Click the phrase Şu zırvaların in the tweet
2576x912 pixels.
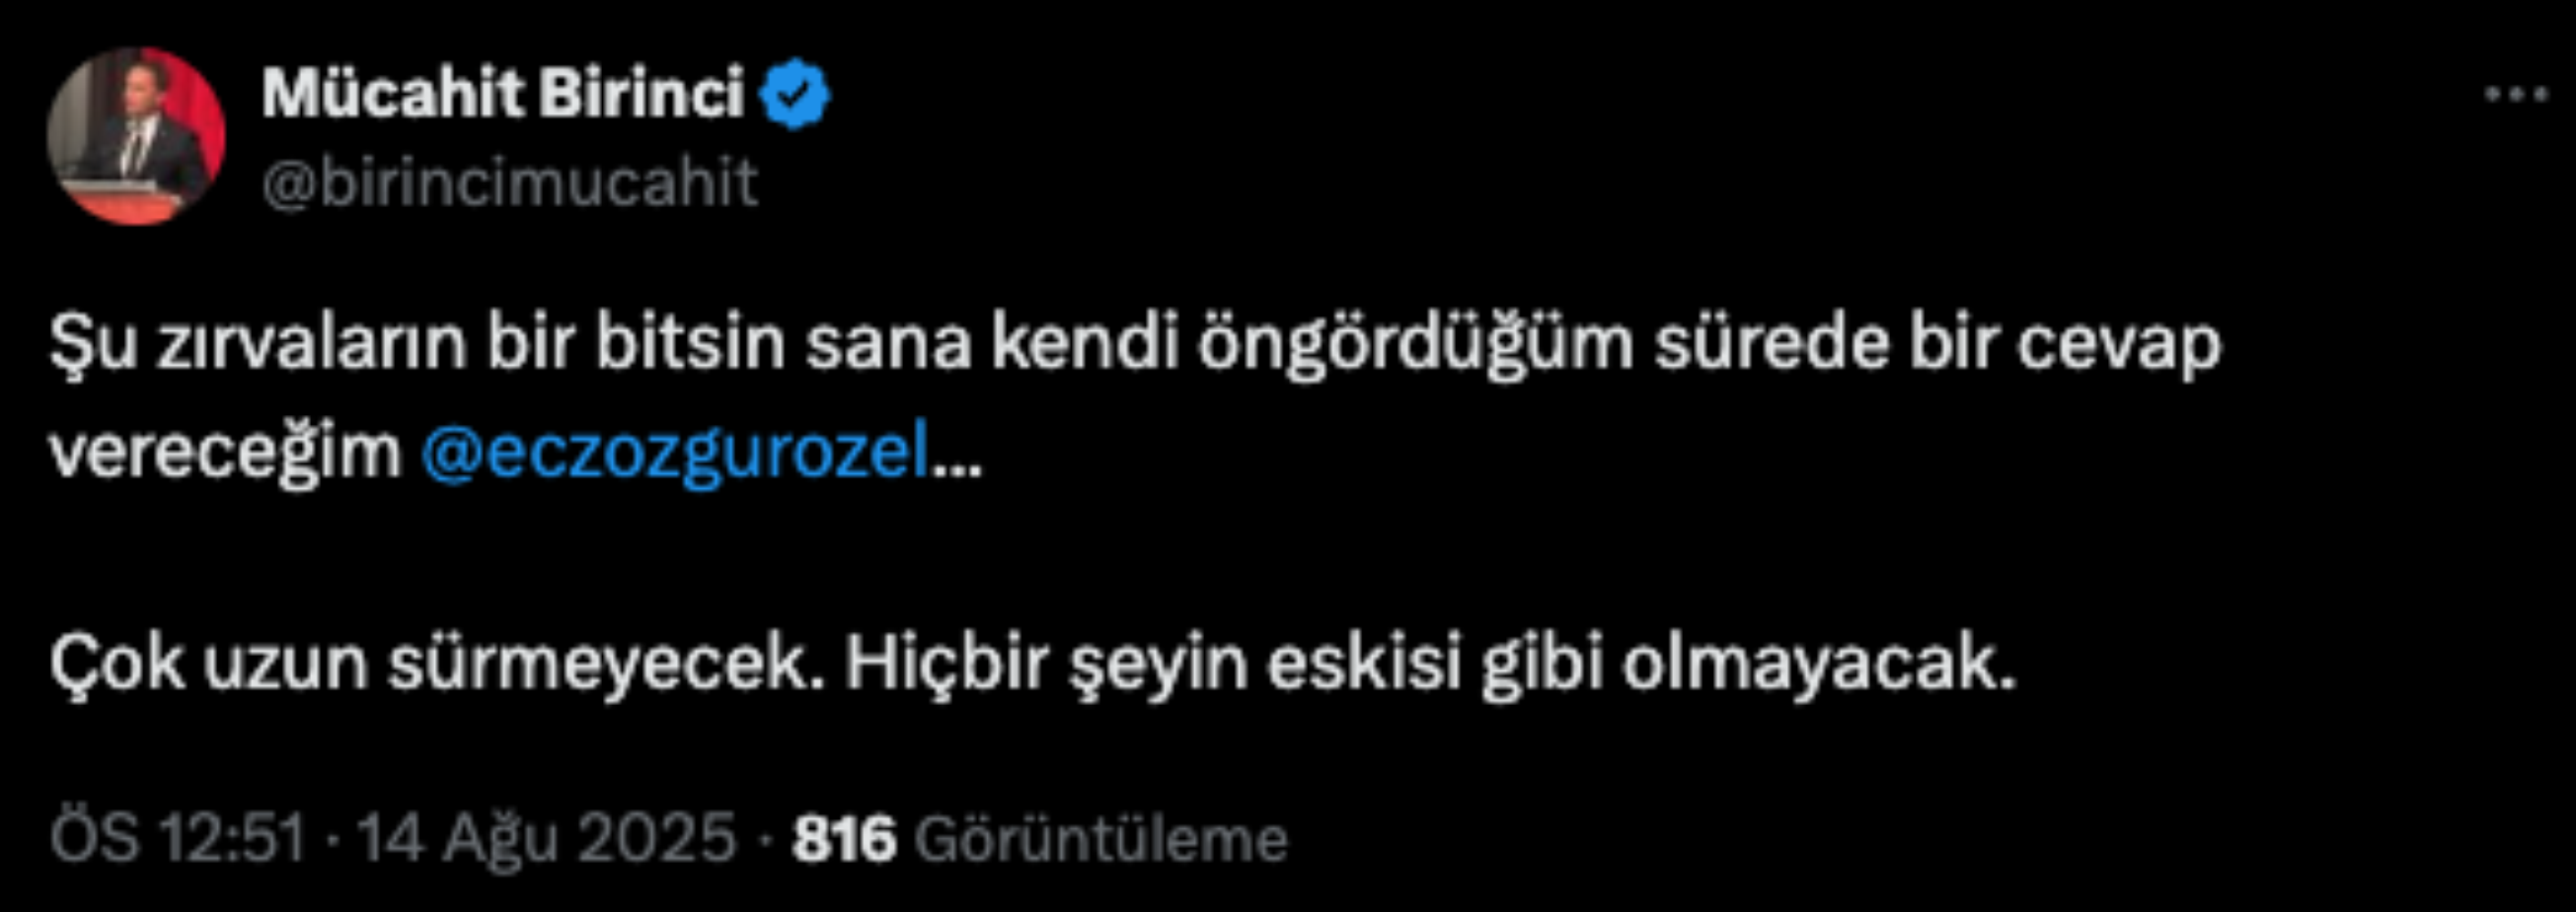(258, 345)
